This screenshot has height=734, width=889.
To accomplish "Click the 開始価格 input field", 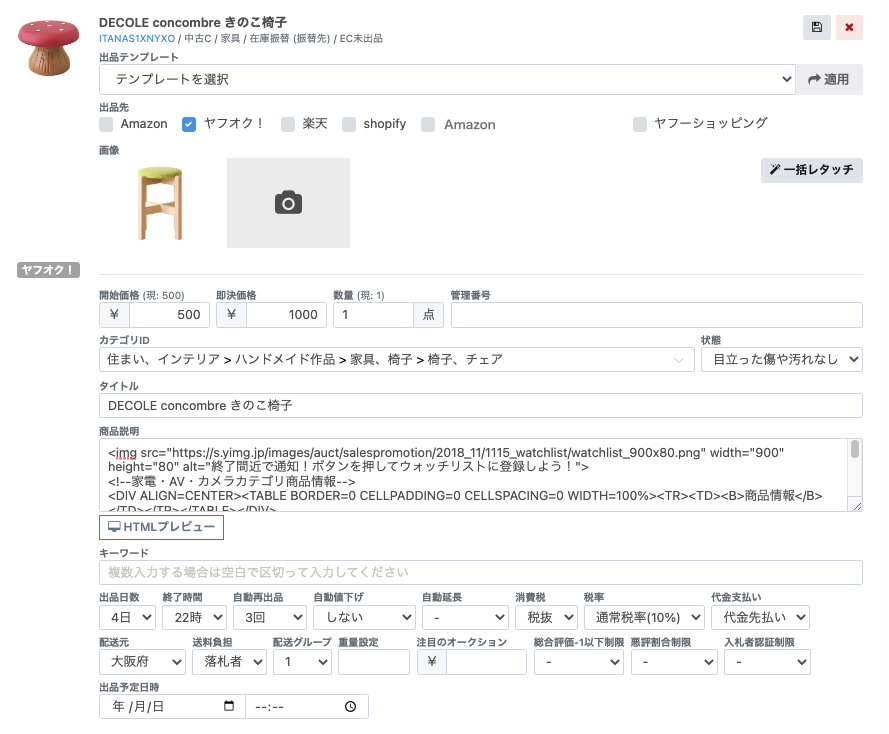I will pyautogui.click(x=169, y=315).
